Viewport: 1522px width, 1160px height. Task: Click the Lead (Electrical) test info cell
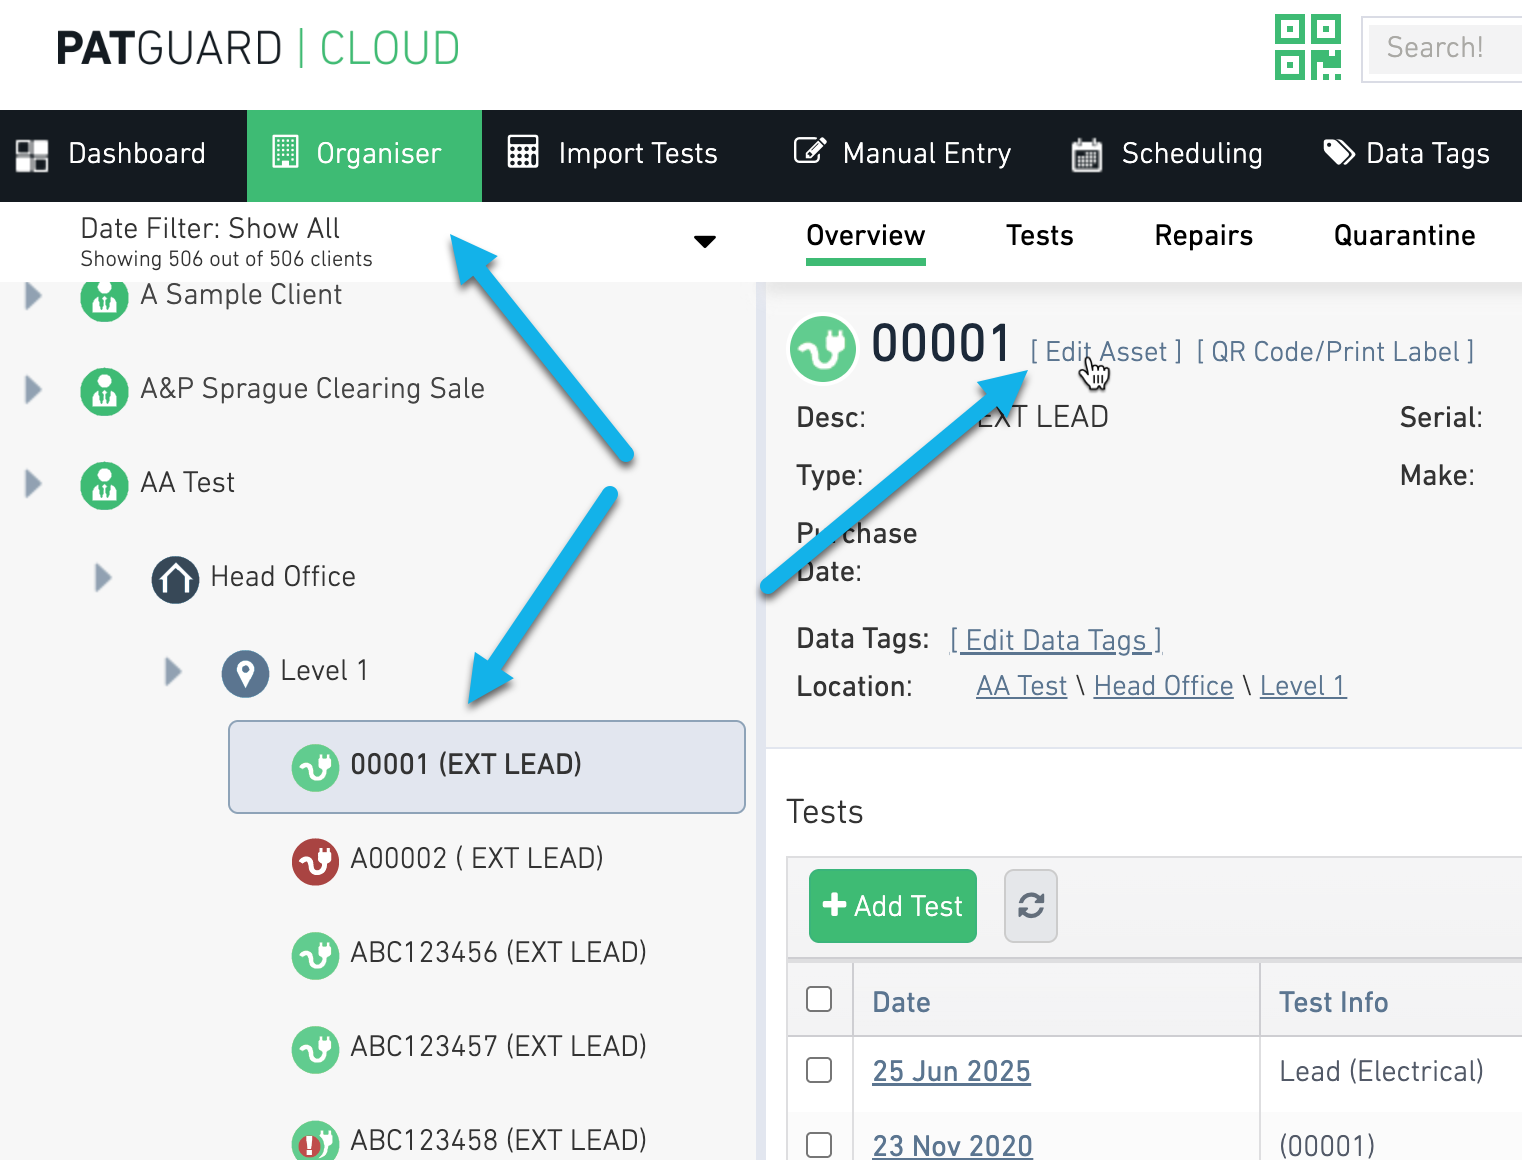coord(1381,1071)
